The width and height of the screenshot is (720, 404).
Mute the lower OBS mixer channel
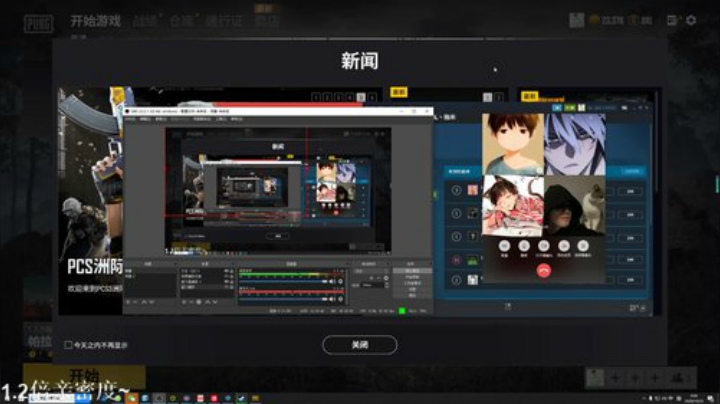(332, 299)
